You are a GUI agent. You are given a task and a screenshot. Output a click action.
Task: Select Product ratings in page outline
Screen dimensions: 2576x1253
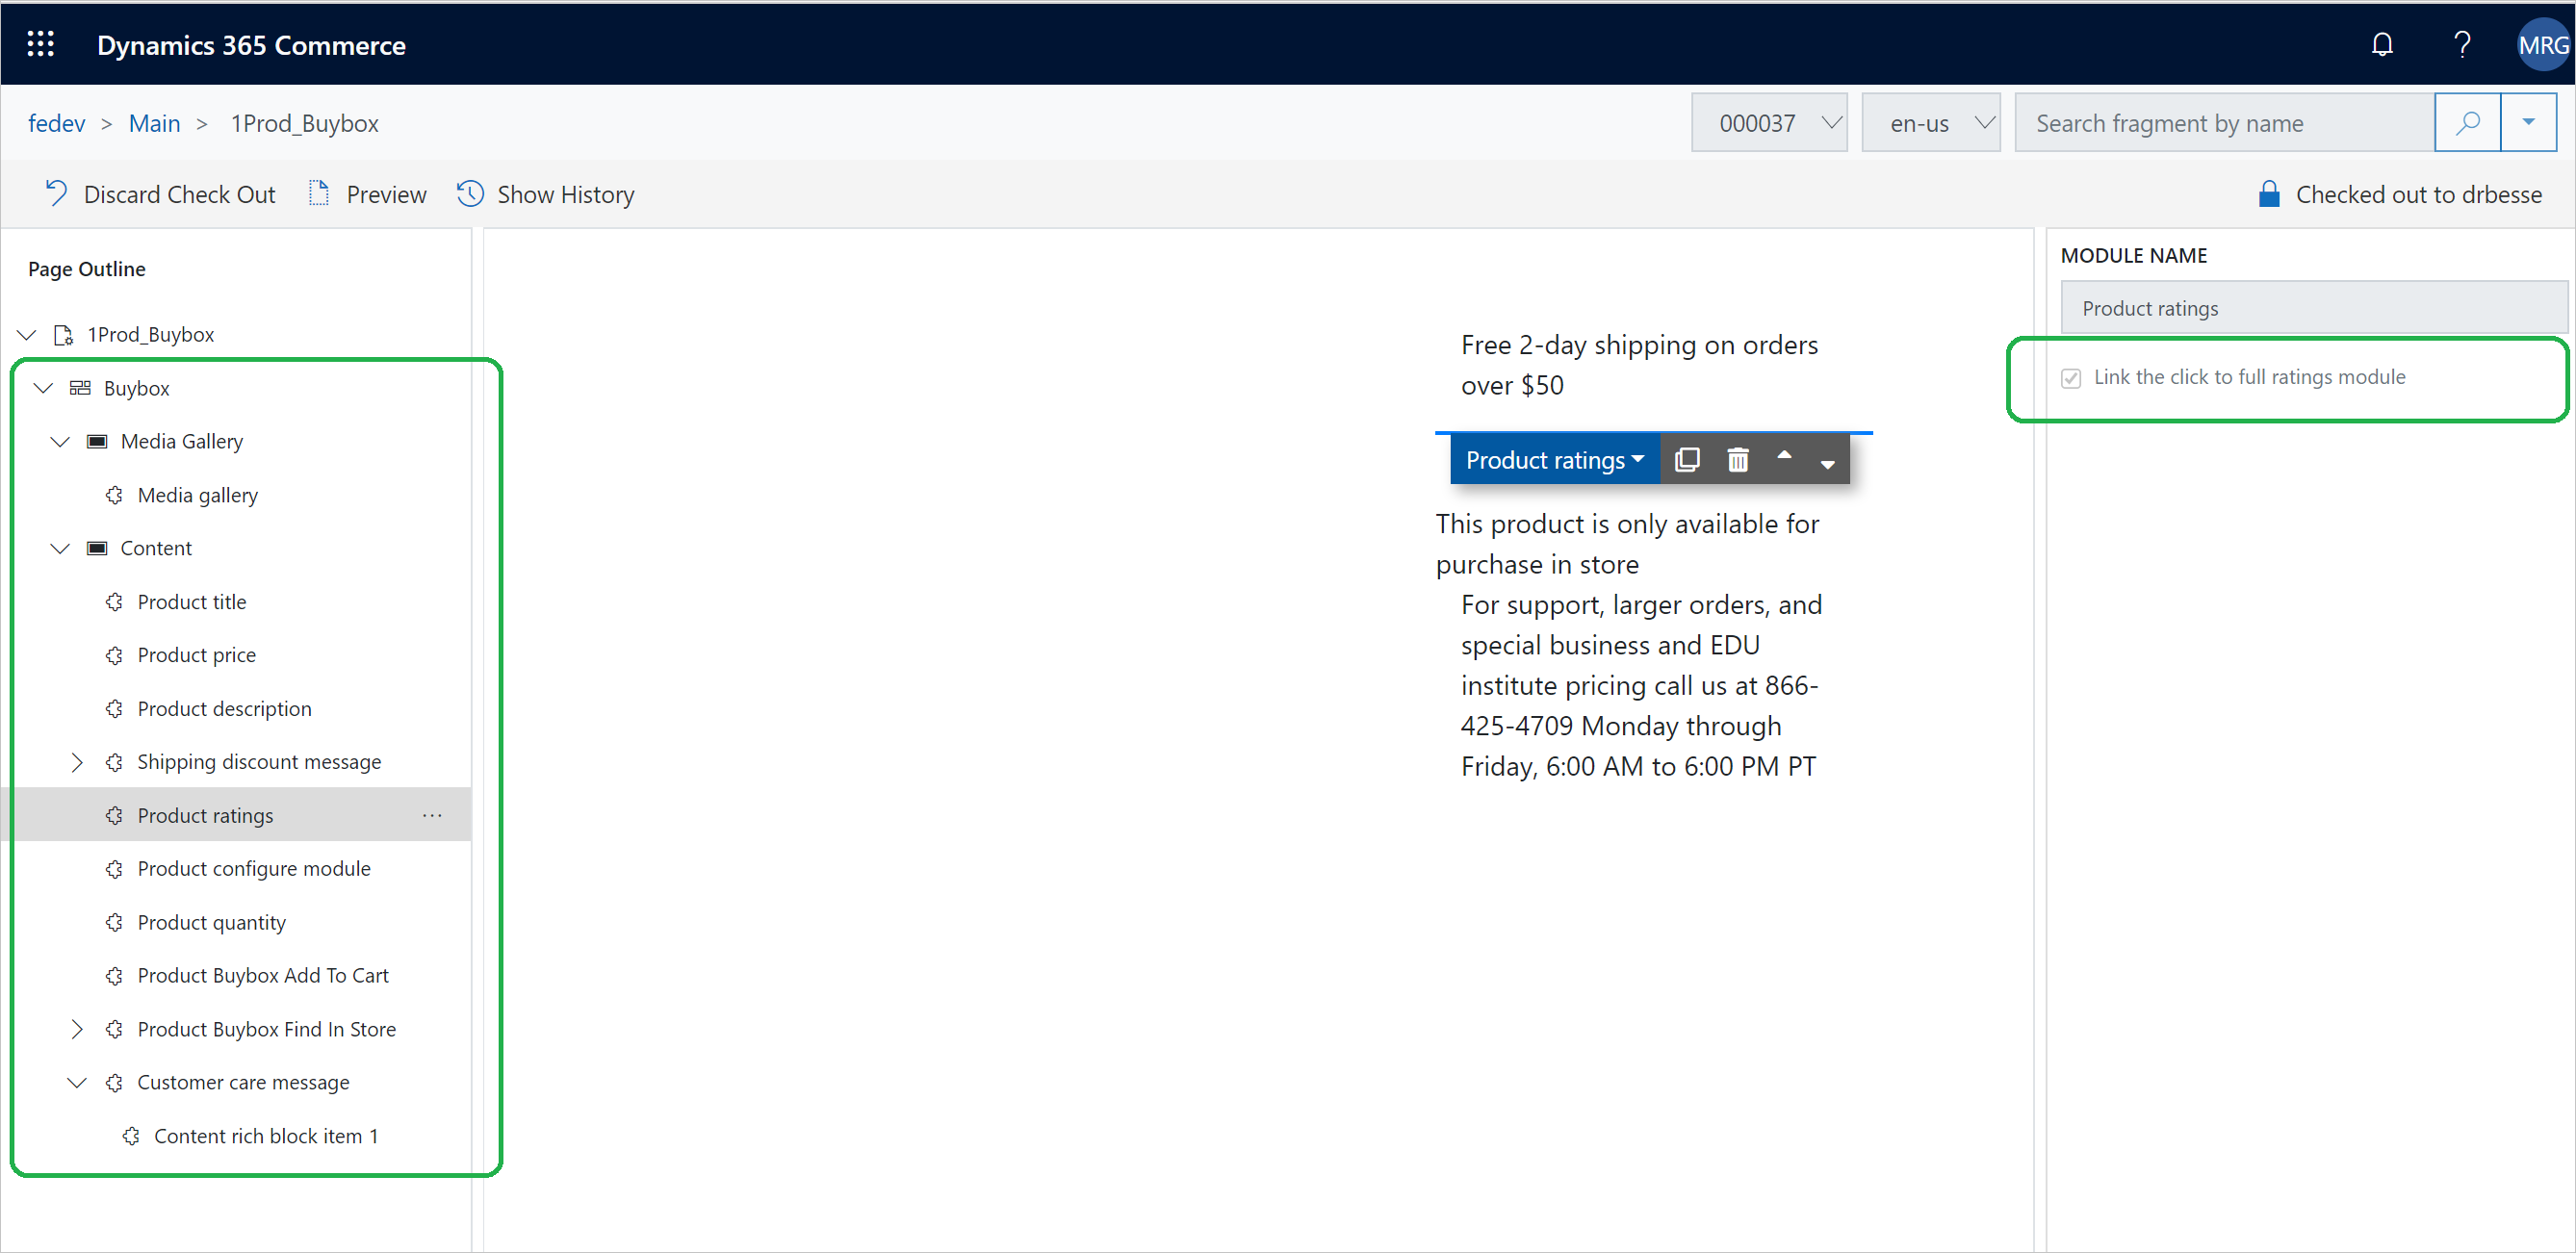204,814
